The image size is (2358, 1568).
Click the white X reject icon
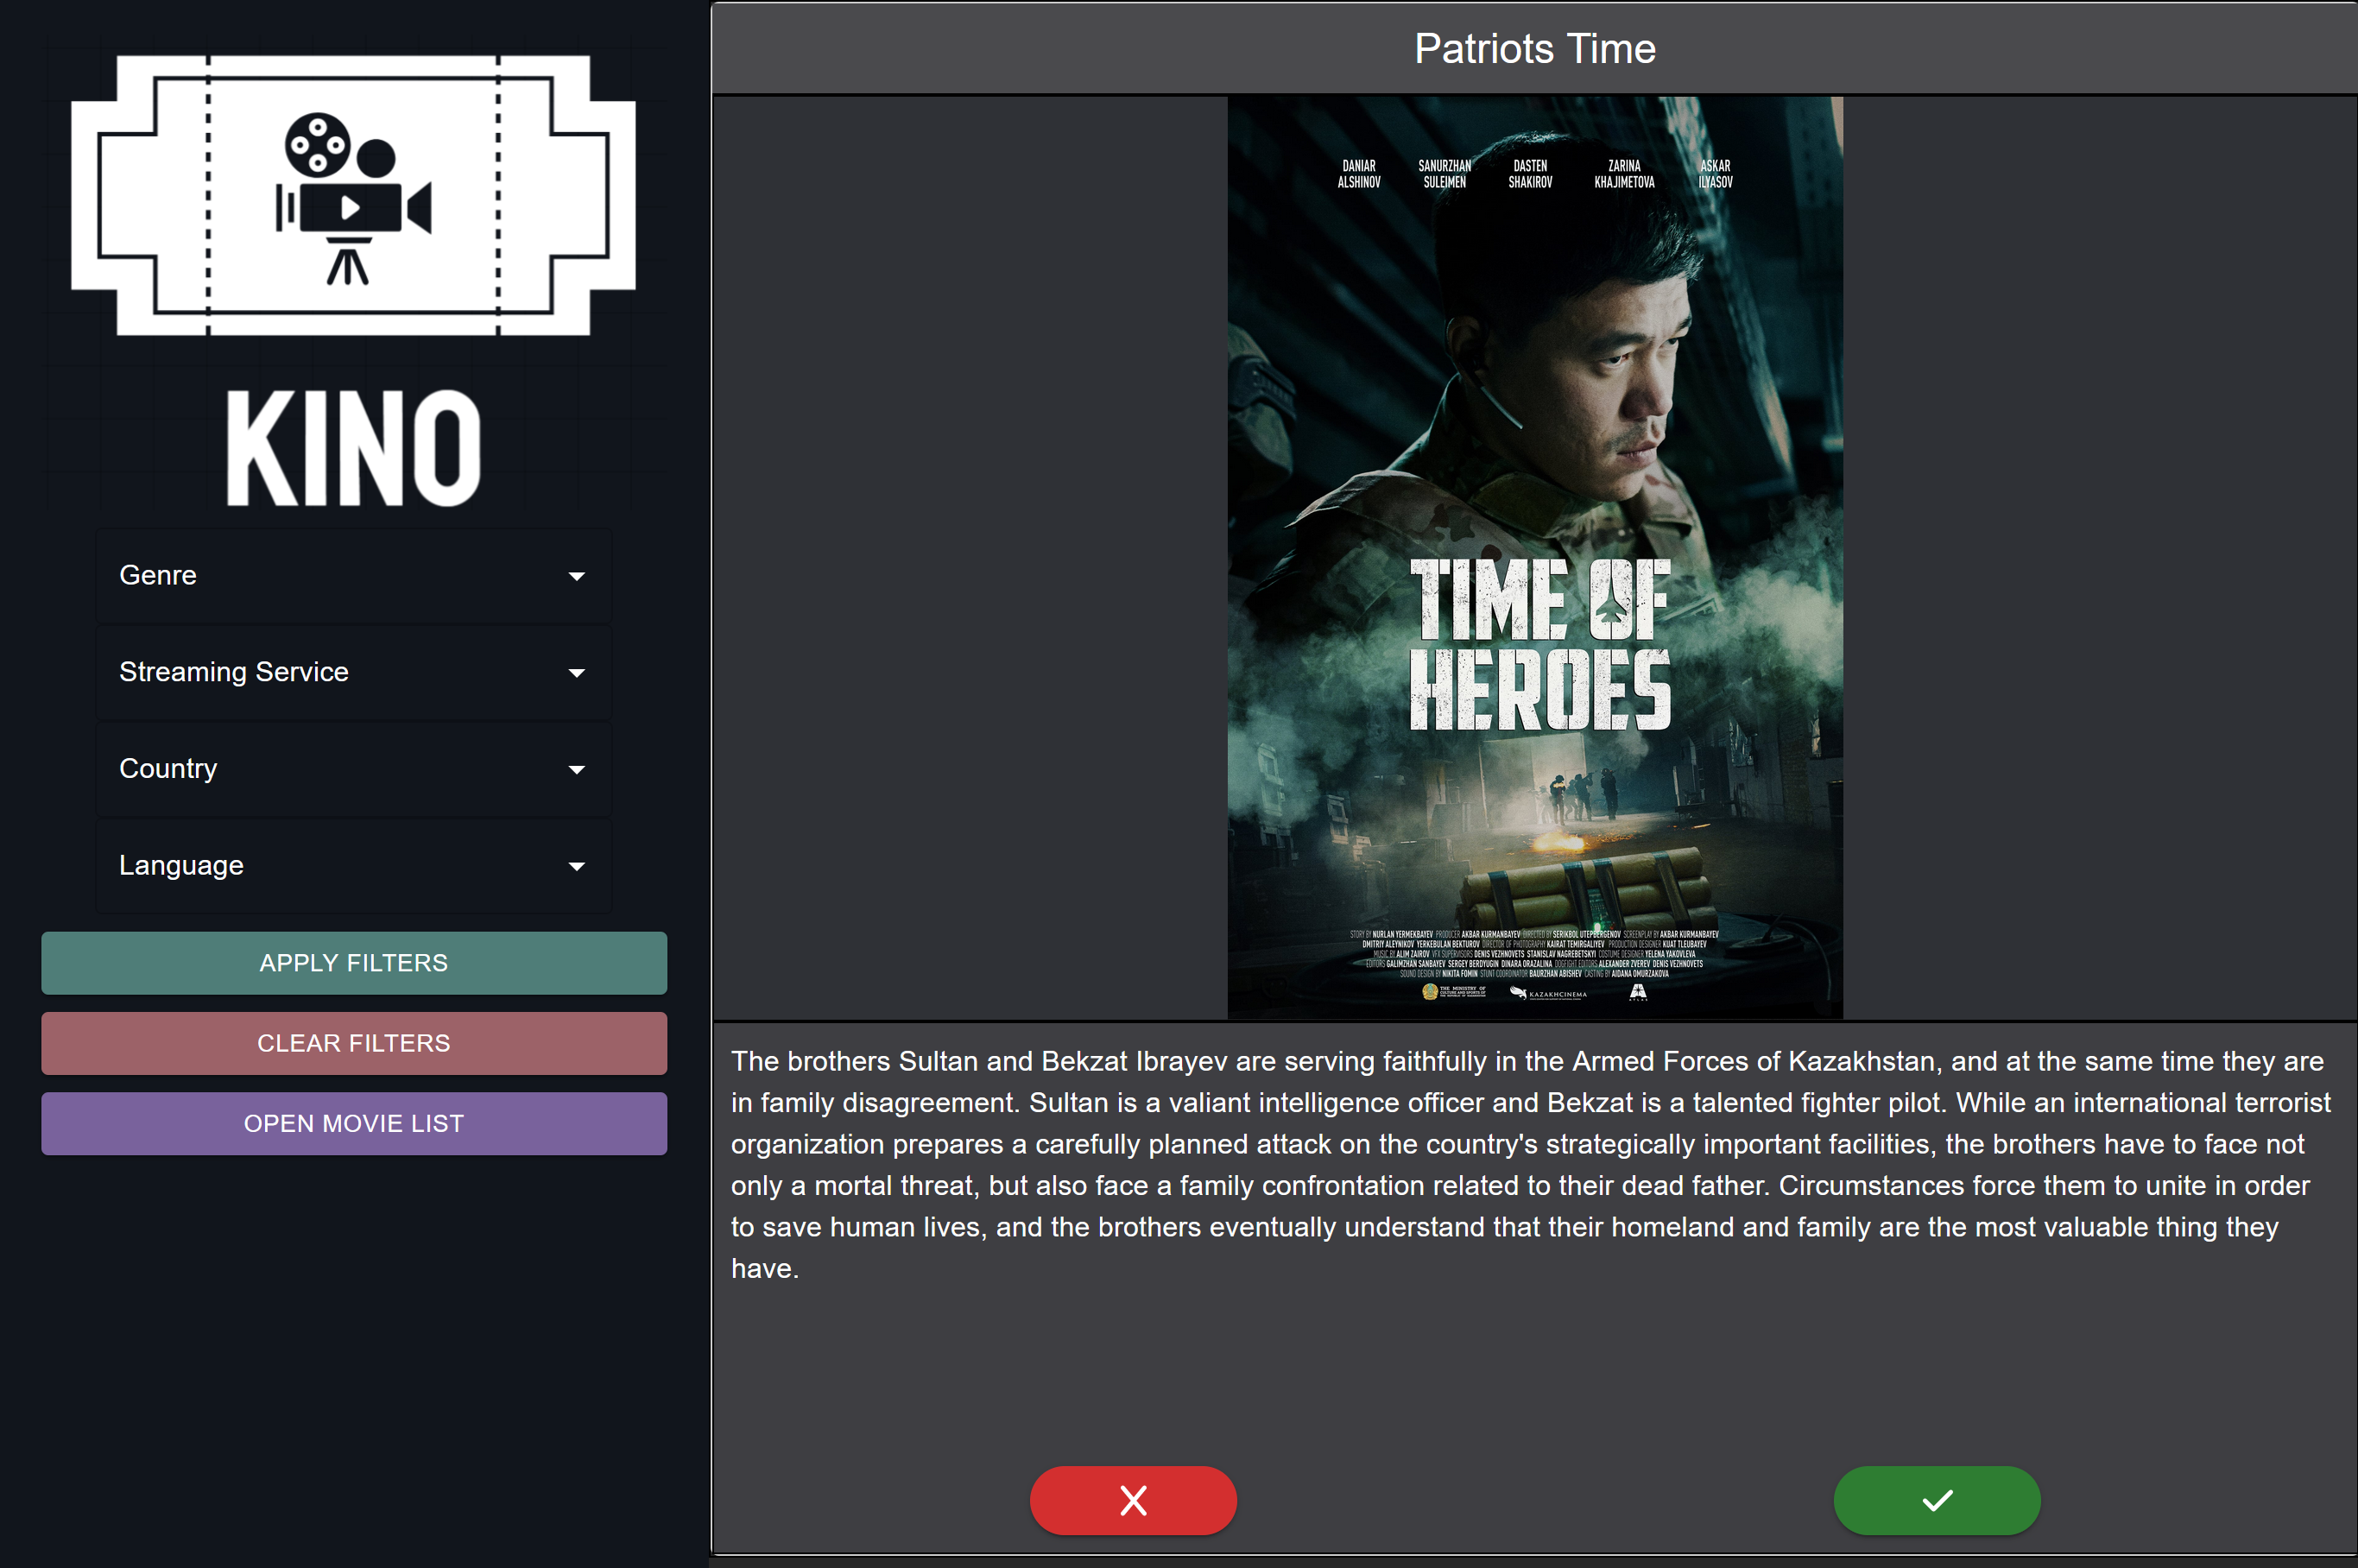(1133, 1500)
